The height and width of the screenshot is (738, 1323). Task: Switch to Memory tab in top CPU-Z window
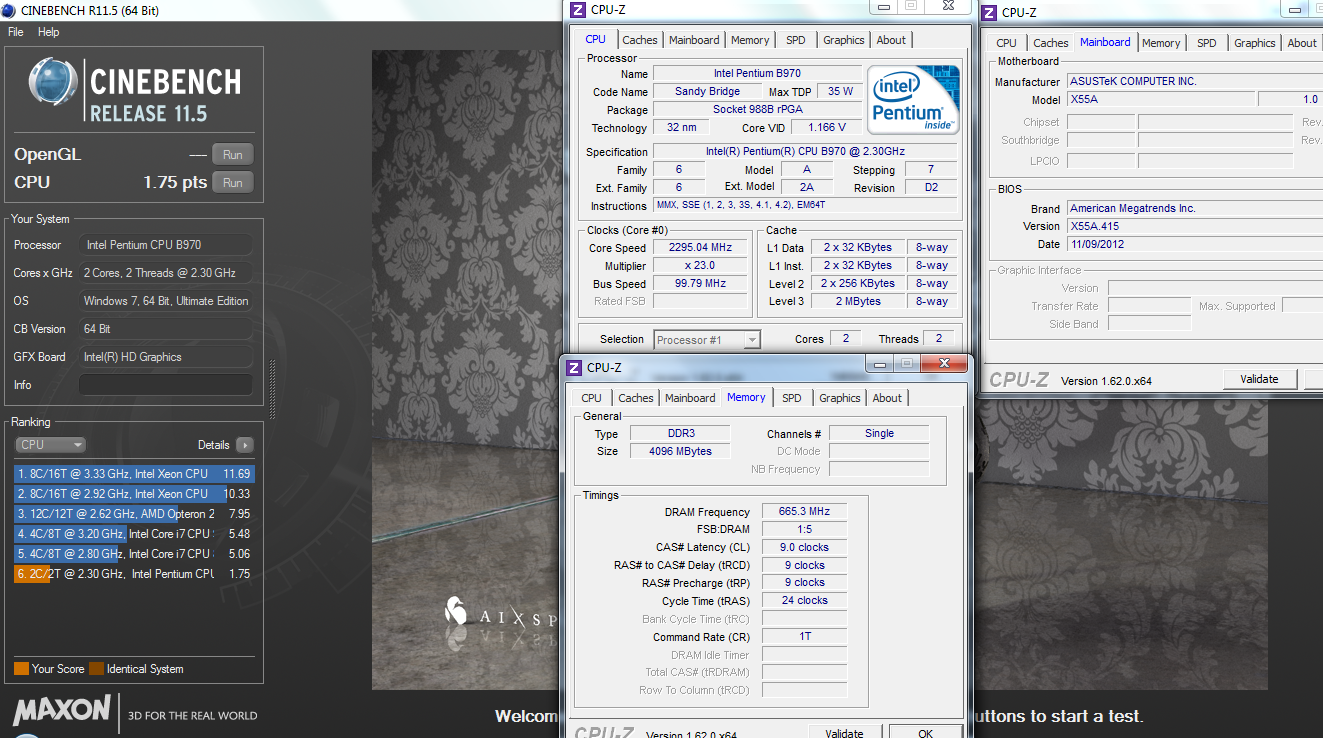[x=750, y=40]
